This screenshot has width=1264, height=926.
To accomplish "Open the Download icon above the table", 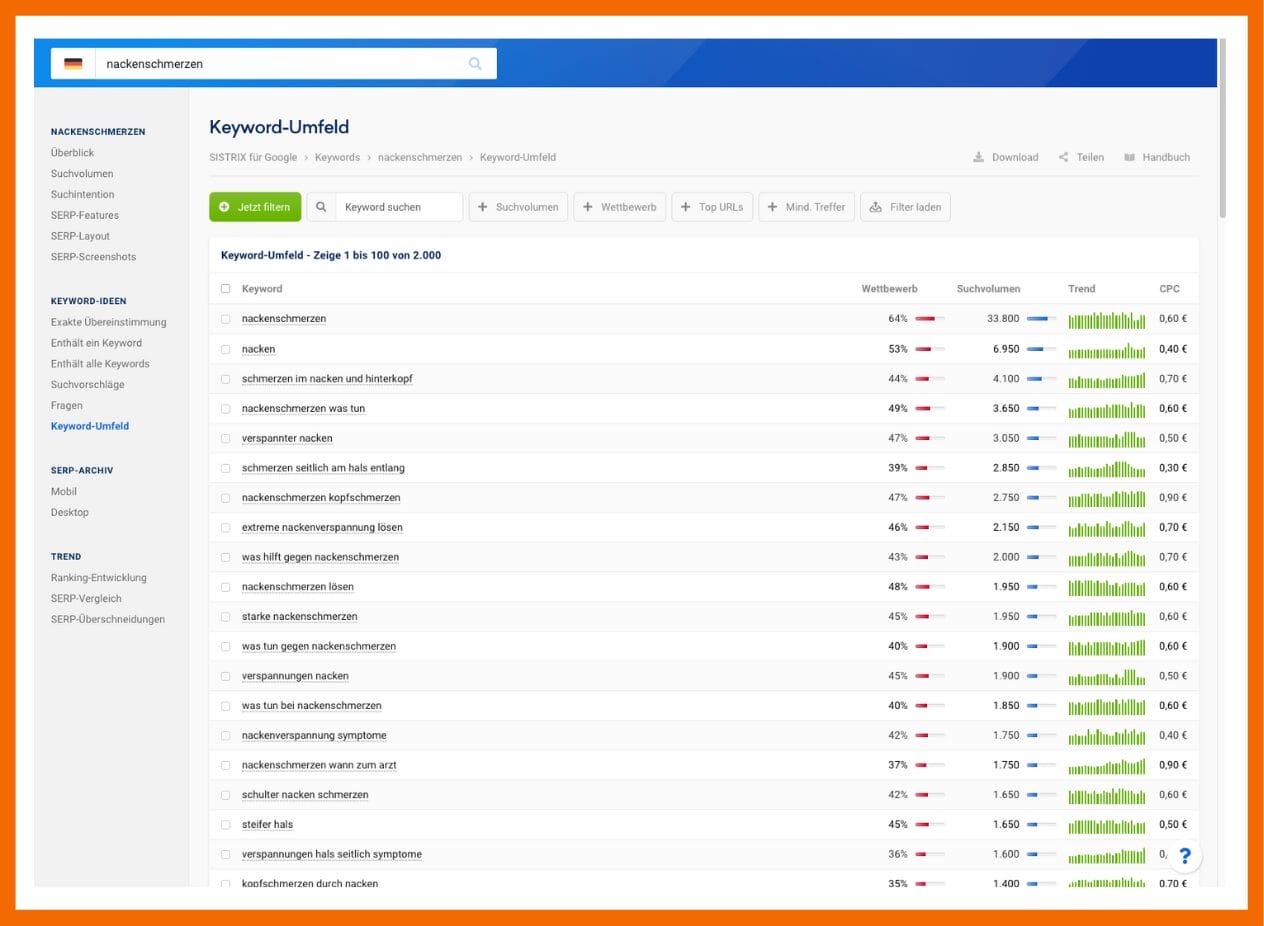I will (x=977, y=157).
